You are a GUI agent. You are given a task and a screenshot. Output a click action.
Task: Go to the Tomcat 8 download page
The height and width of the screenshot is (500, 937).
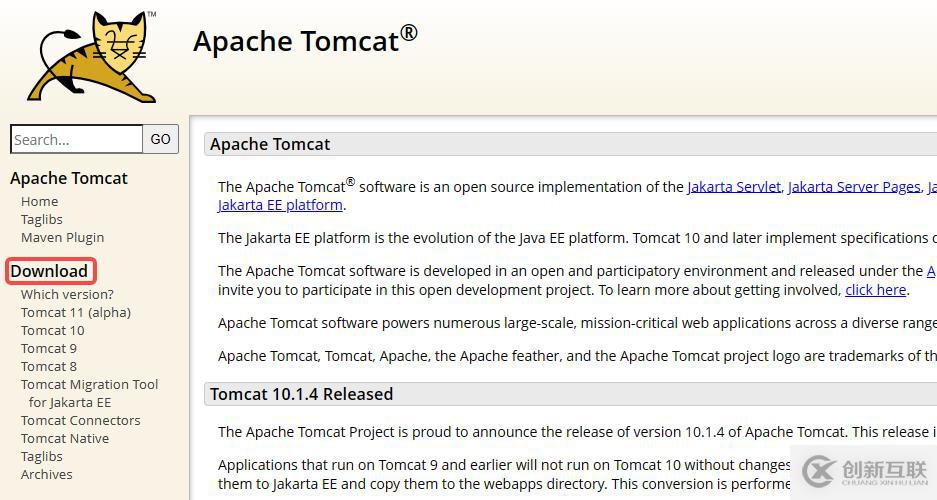pyautogui.click(x=49, y=366)
